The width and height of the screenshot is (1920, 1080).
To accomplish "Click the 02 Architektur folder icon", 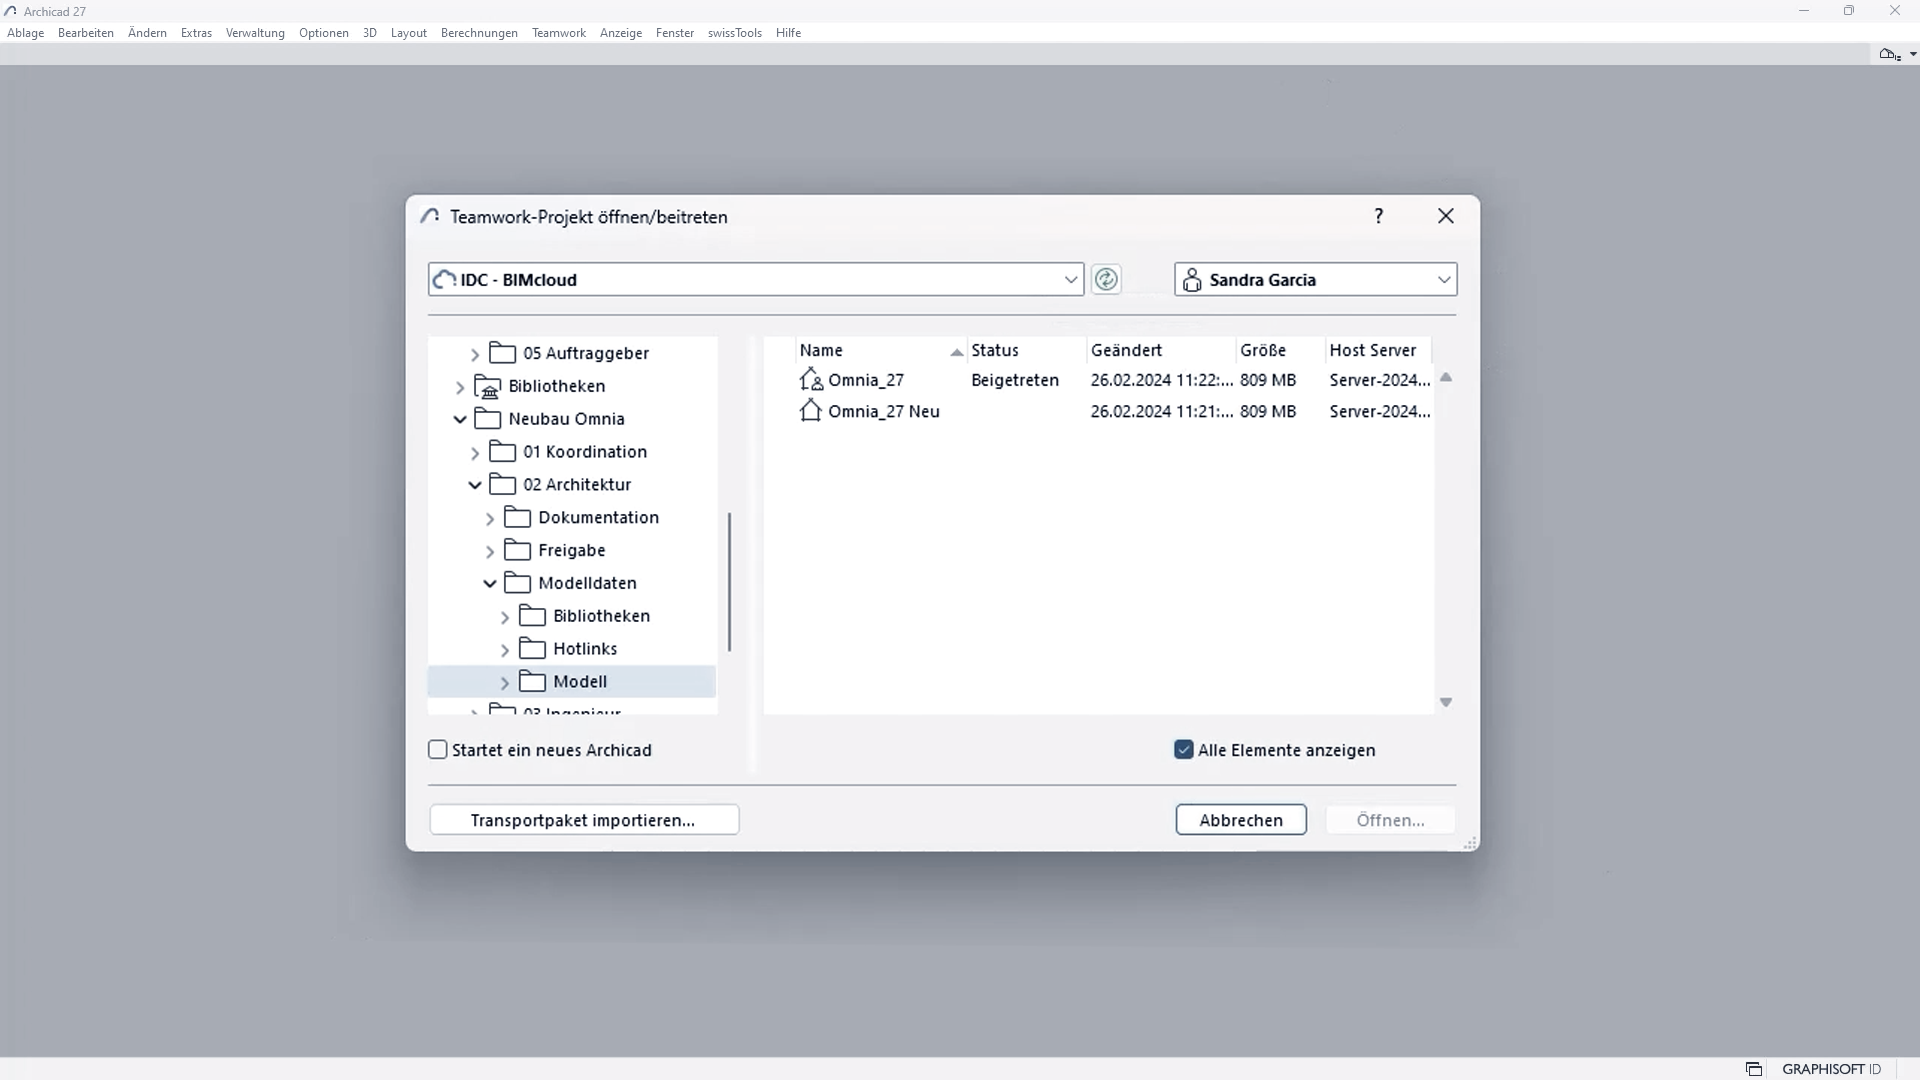I will pyautogui.click(x=503, y=484).
